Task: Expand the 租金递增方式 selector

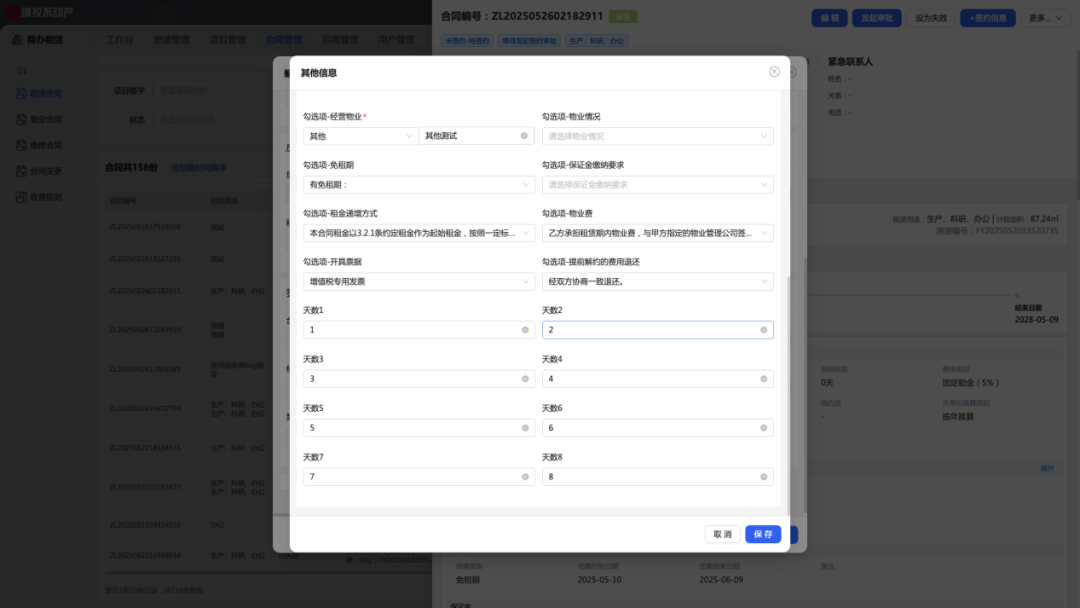Action: click(418, 233)
